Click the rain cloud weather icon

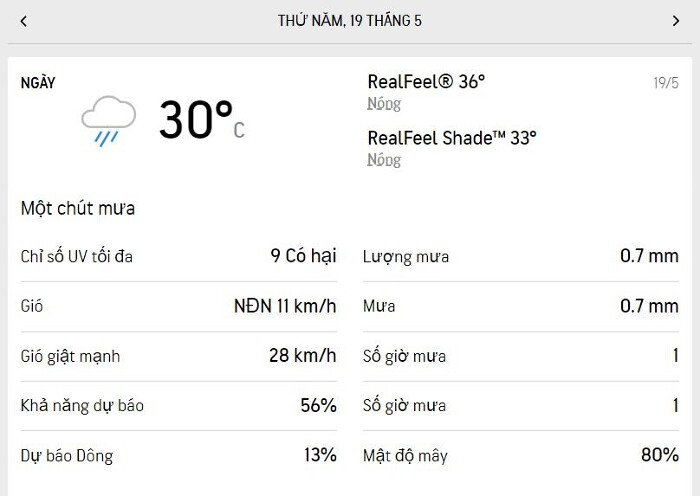[x=108, y=121]
